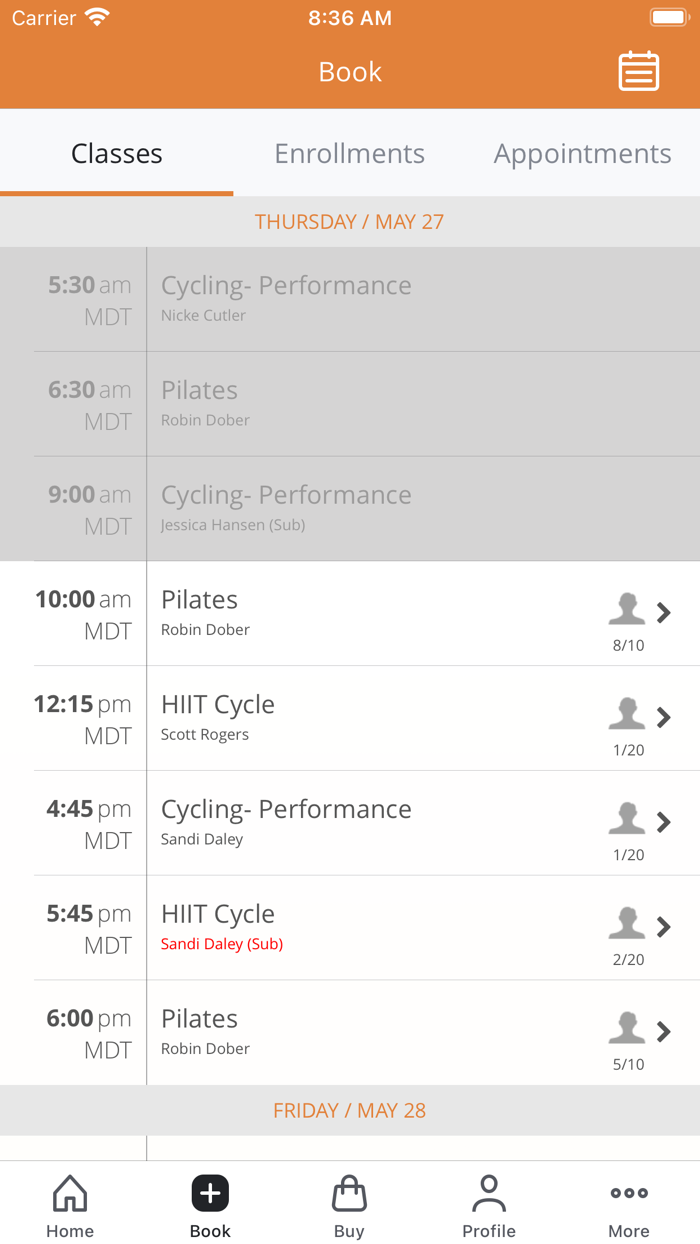Viewport: 700px width, 1244px height.
Task: Tap the Home icon in bottom bar
Action: (70, 1193)
